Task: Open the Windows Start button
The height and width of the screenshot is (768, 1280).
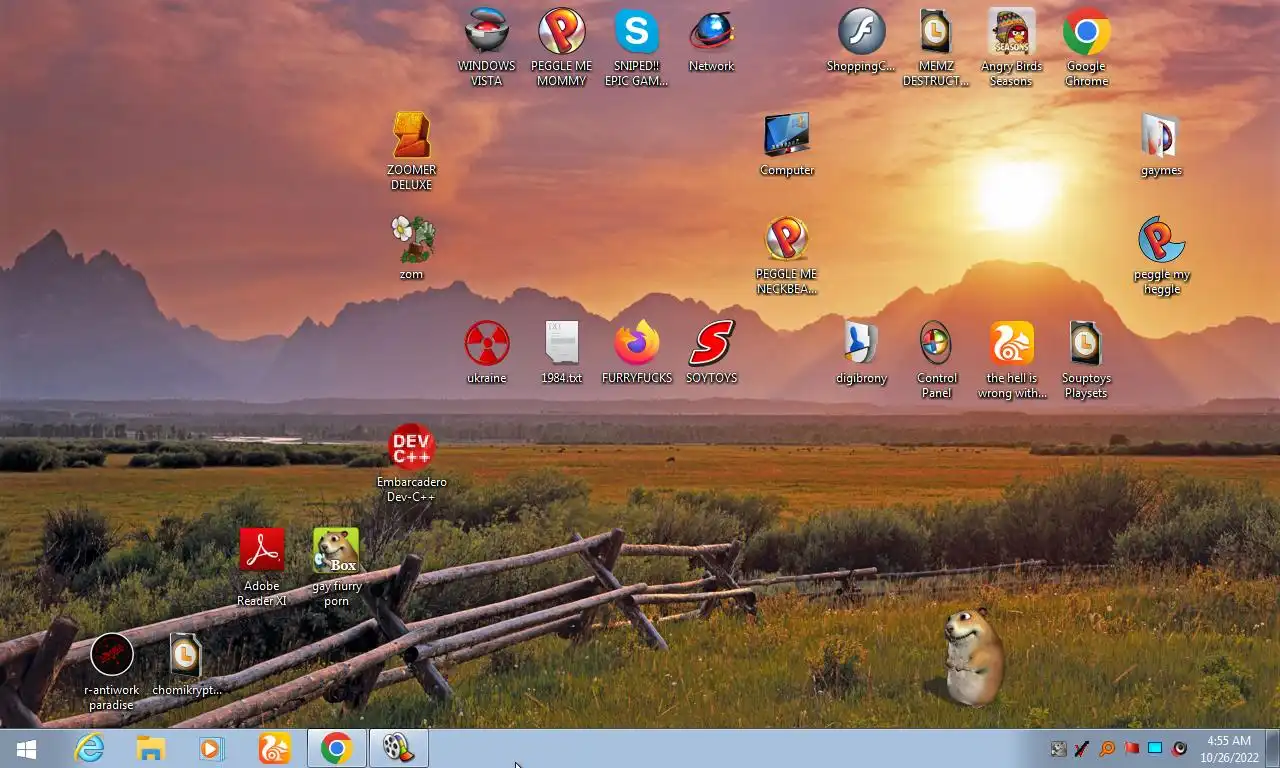Action: click(26, 748)
